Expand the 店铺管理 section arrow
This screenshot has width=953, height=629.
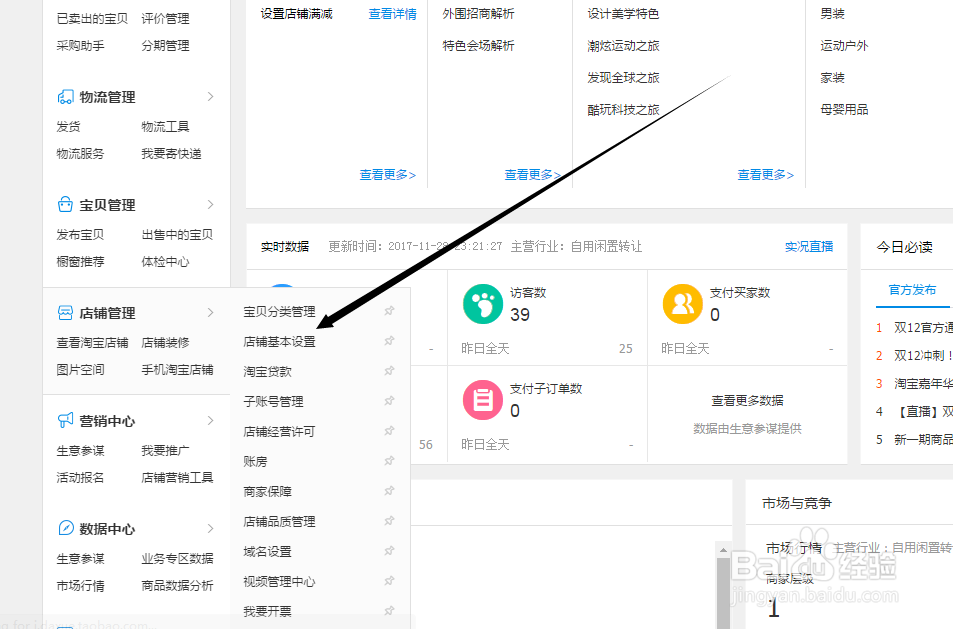point(210,313)
